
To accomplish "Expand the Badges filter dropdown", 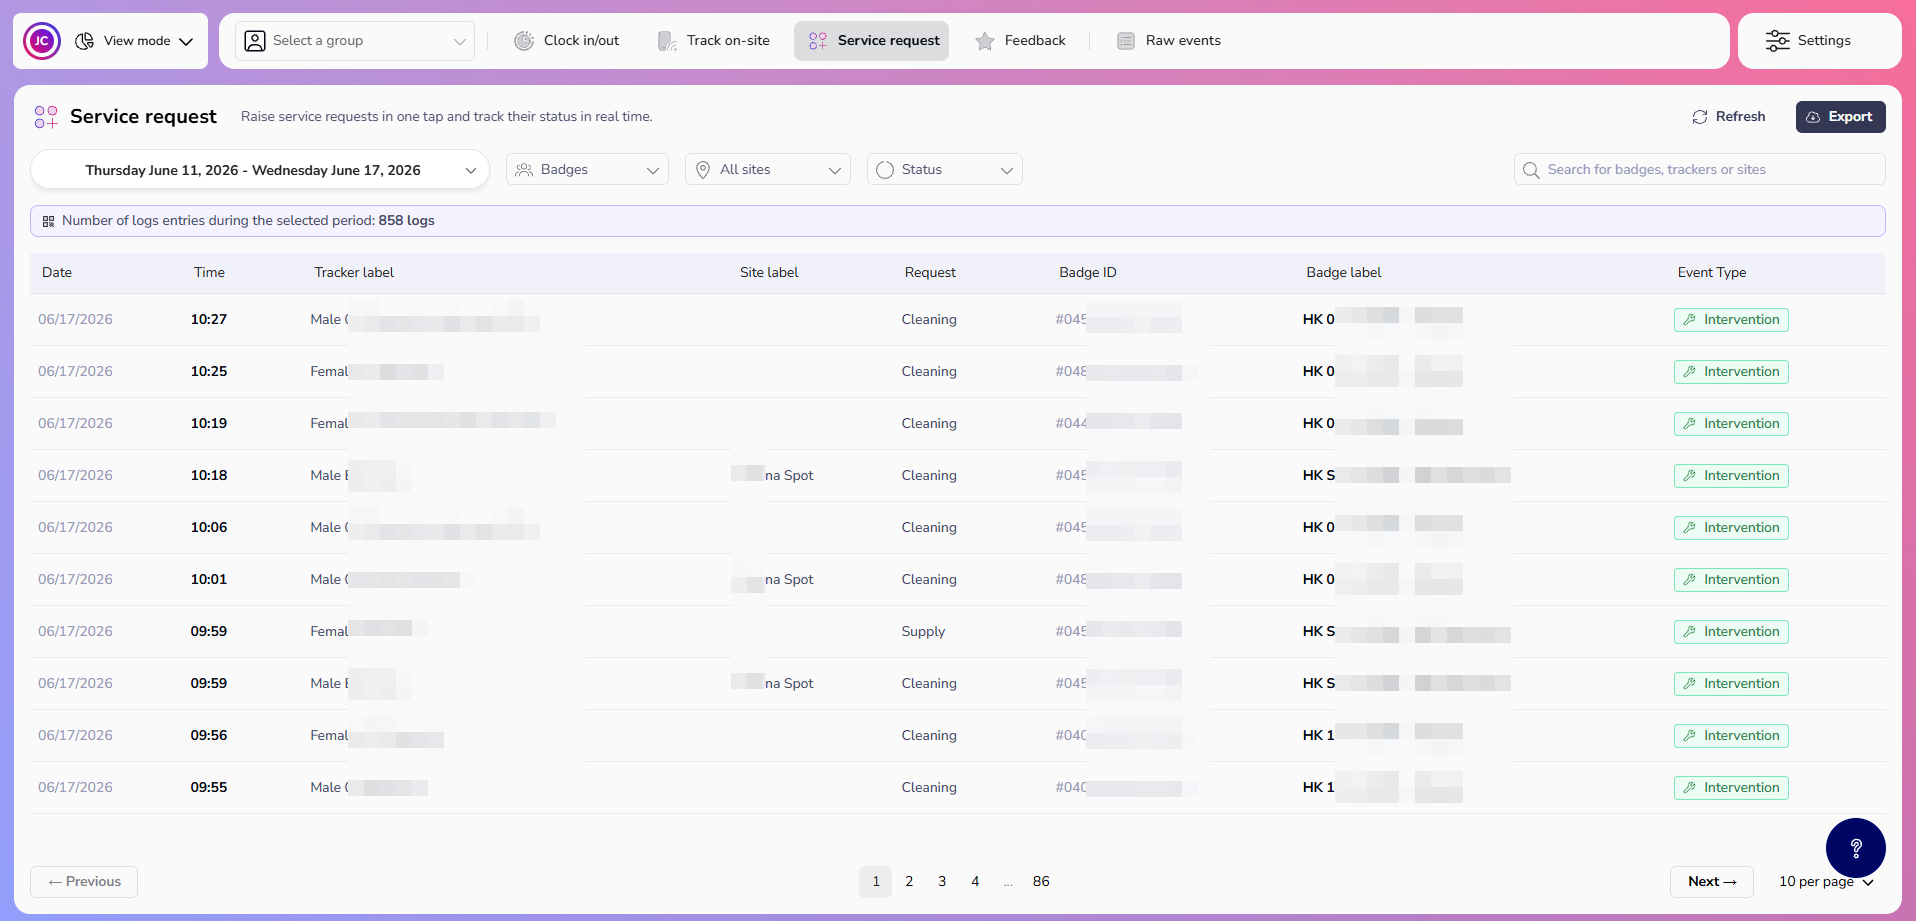I will tap(587, 170).
